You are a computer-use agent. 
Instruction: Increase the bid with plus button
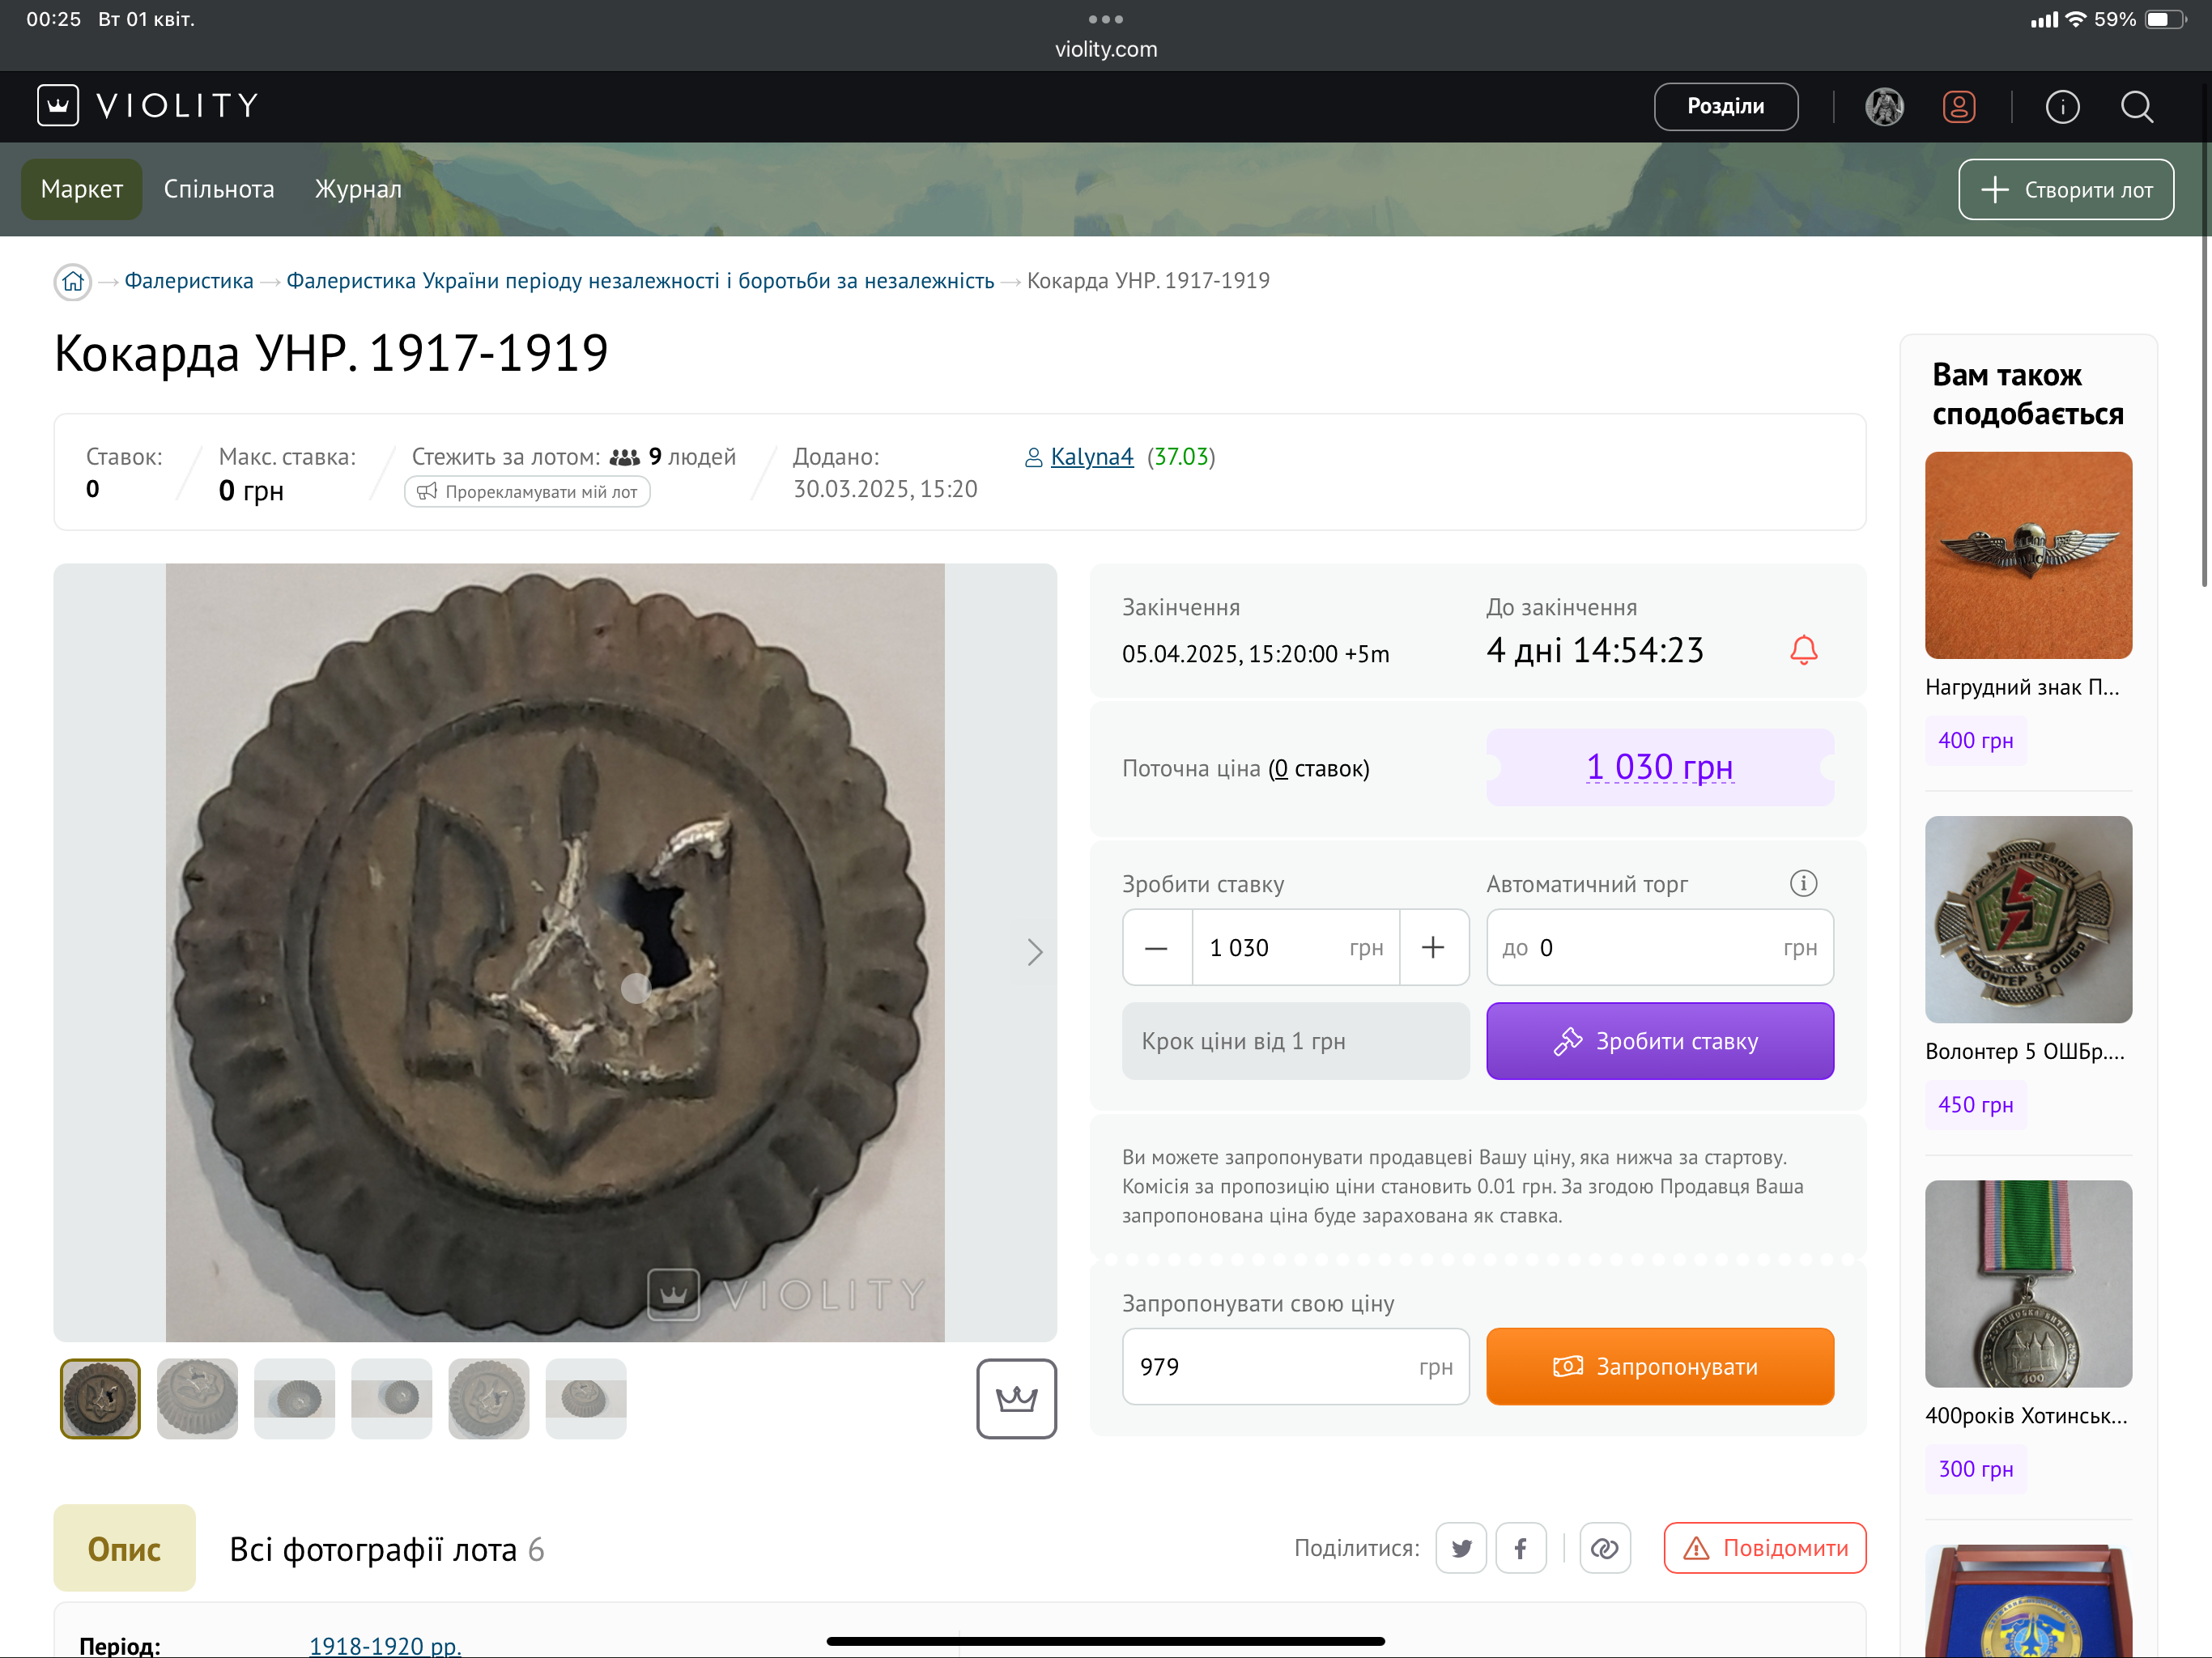1433,947
